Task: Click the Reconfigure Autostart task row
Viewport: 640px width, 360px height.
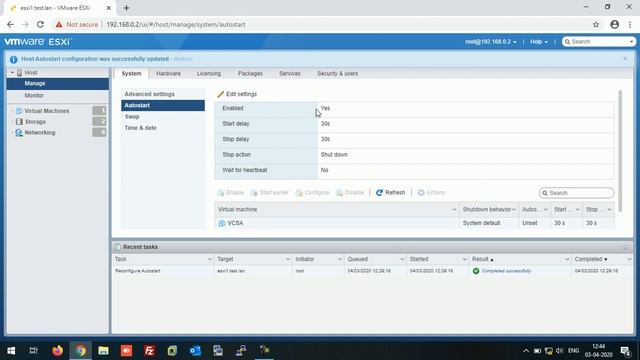Action: 372,271
